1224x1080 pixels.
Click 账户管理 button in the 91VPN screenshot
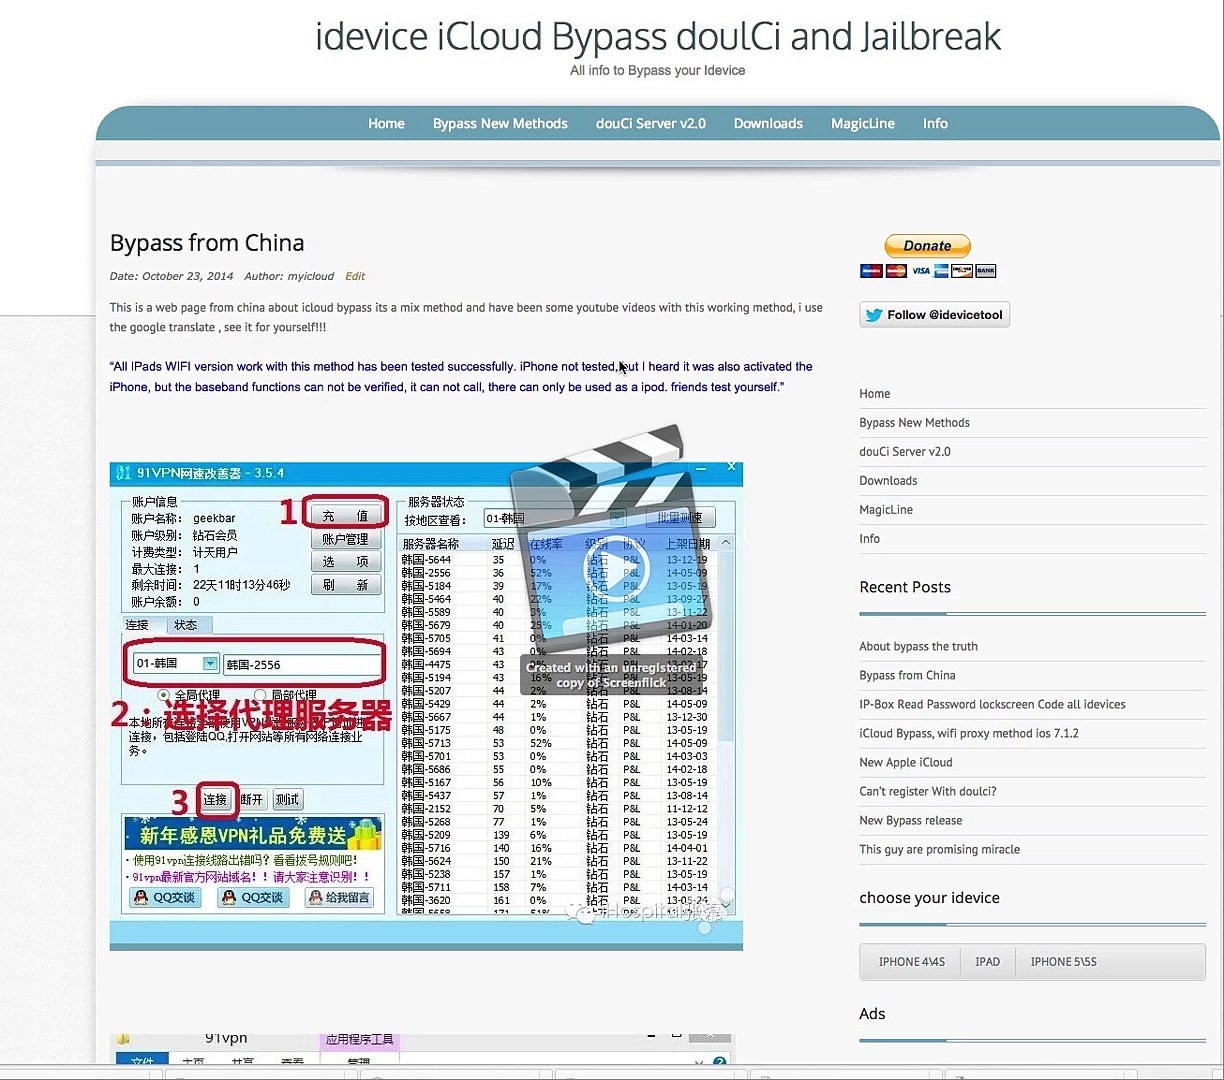point(345,539)
